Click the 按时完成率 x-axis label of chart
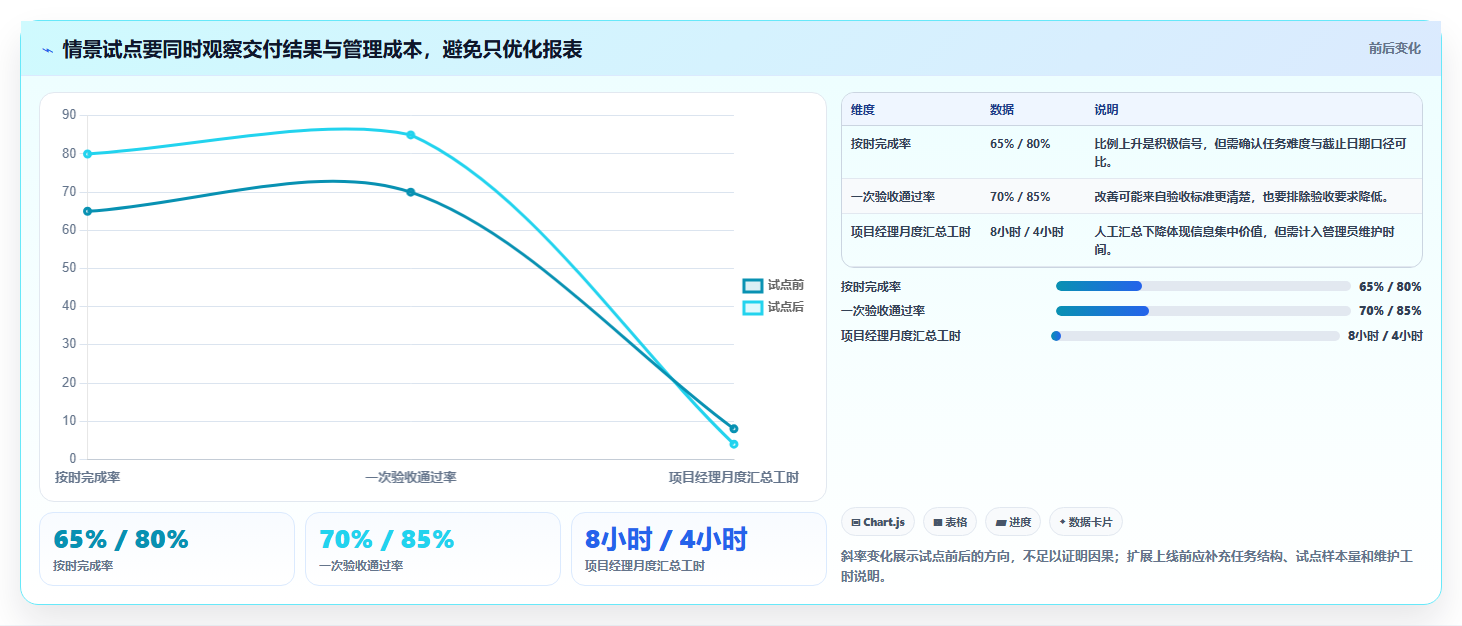Image resolution: width=1462 pixels, height=626 pixels. click(88, 478)
